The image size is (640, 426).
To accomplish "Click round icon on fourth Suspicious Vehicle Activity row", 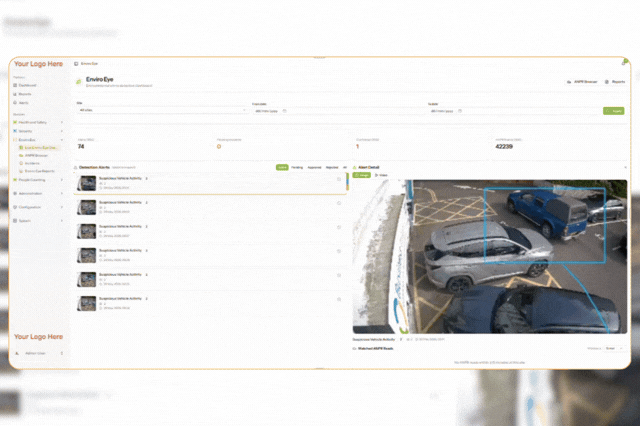I will 339,251.
